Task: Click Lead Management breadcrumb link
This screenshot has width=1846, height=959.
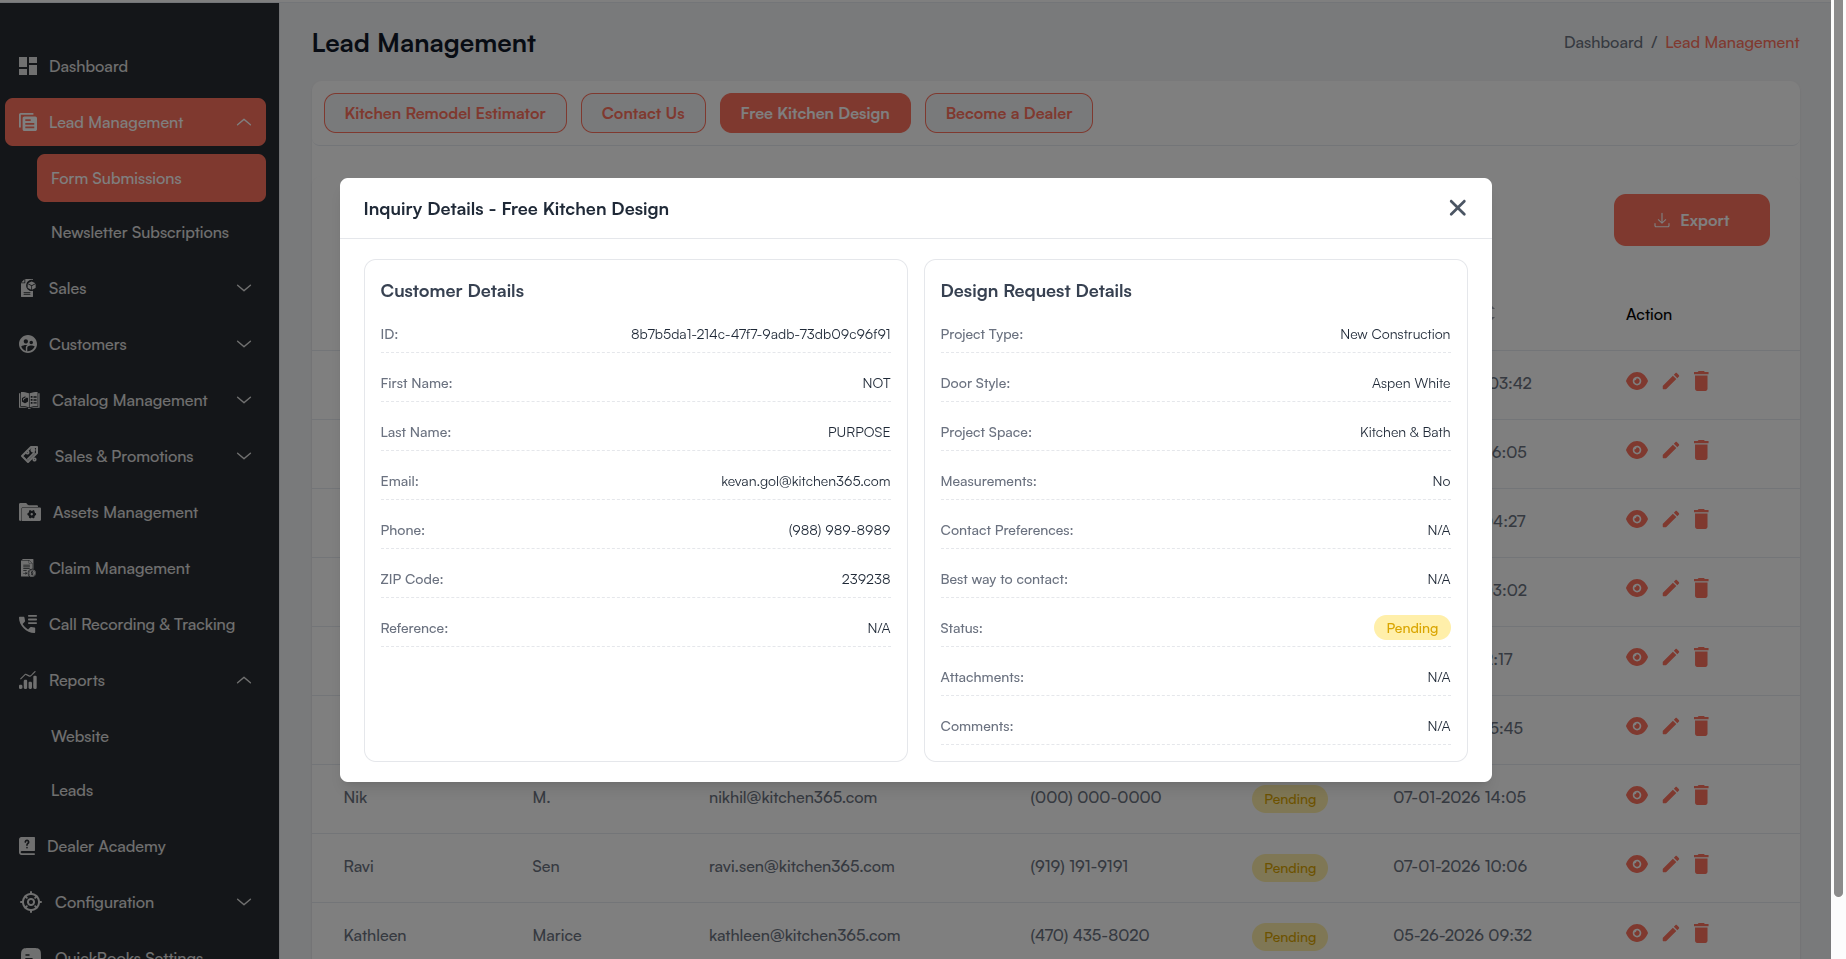Action: (1731, 42)
